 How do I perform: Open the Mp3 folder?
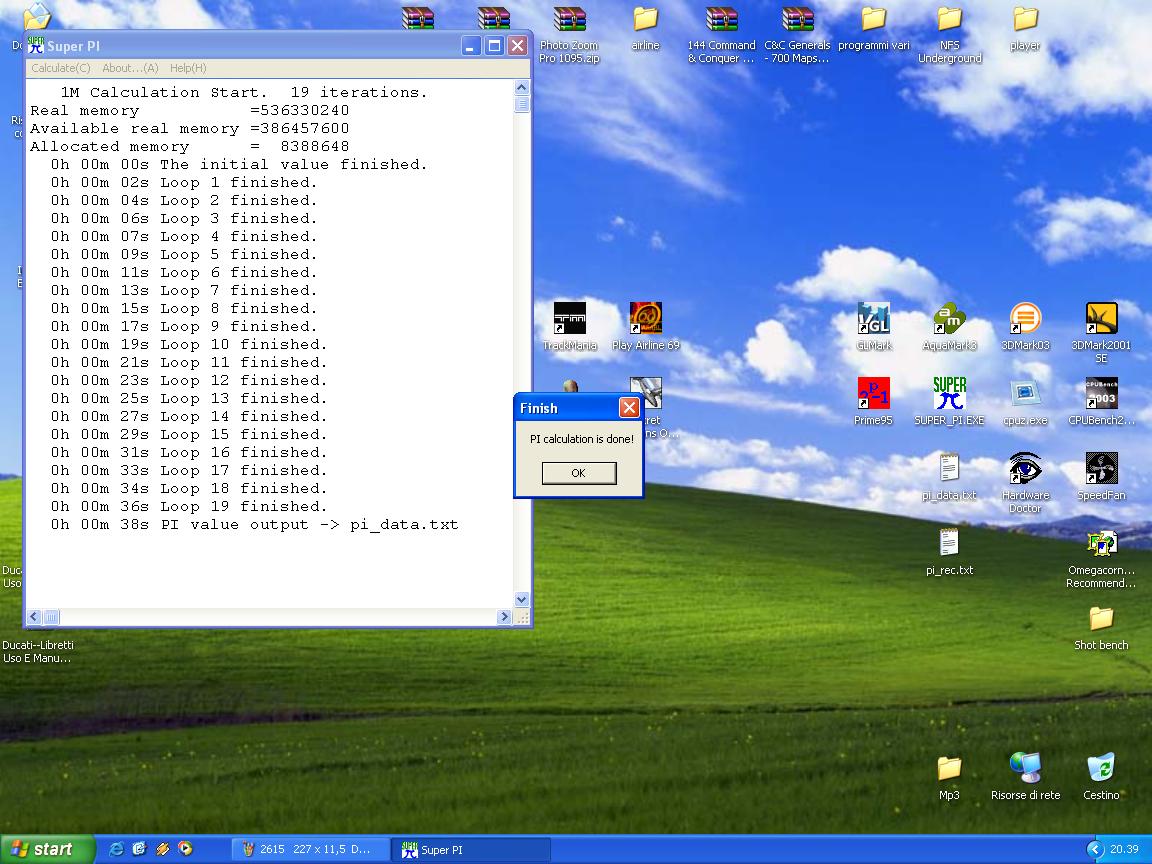pyautogui.click(x=949, y=777)
